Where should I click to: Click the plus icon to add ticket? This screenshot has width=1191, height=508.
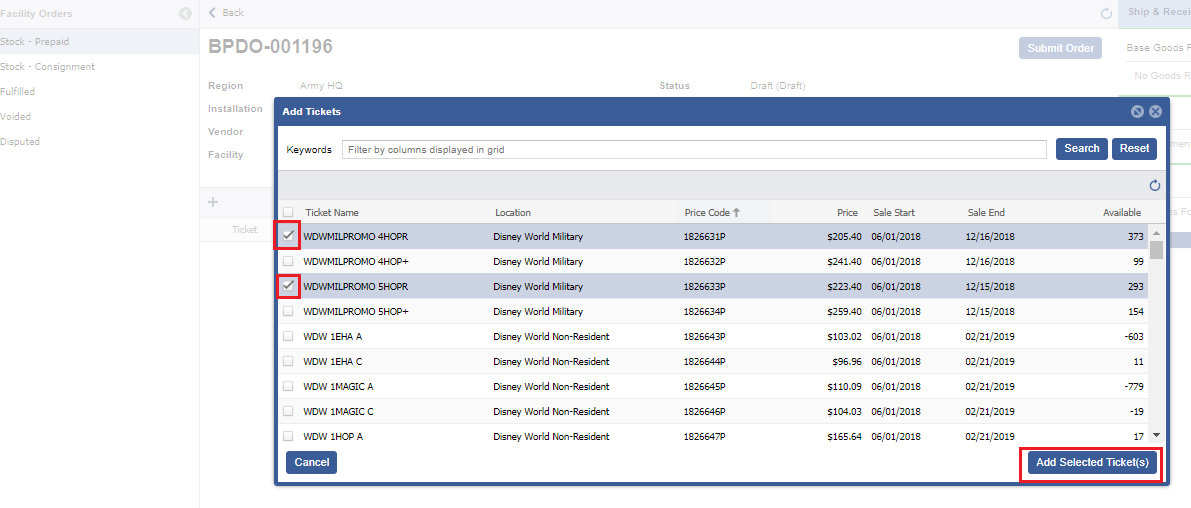click(213, 202)
